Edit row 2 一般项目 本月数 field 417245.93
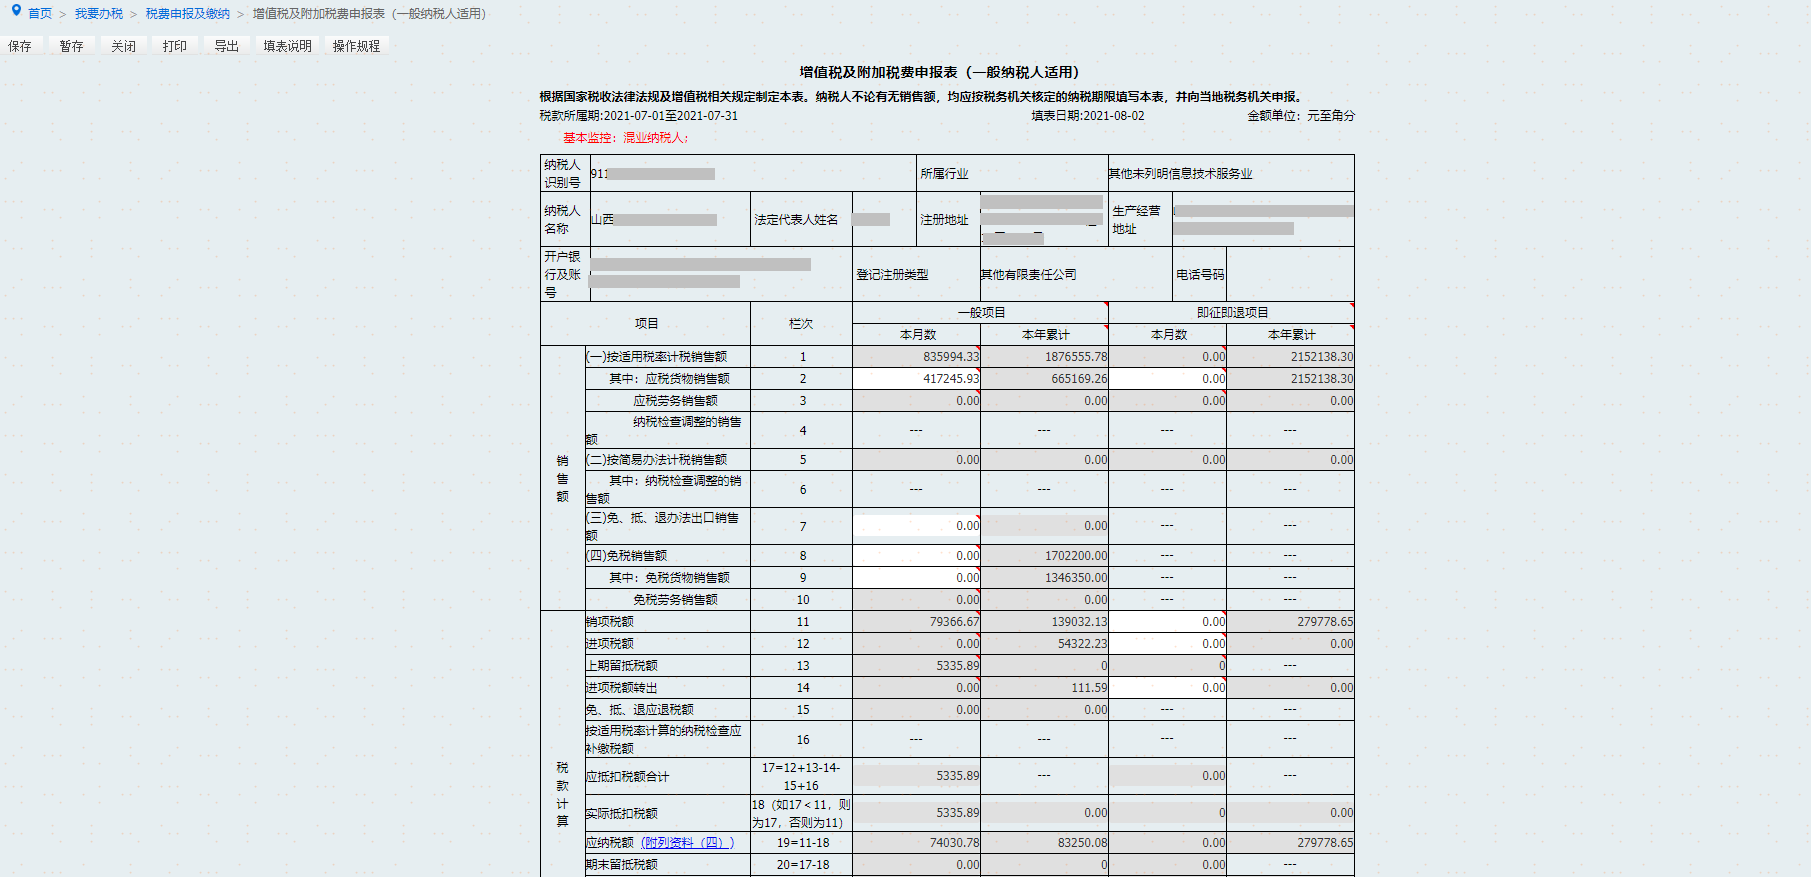1811x877 pixels. click(916, 379)
